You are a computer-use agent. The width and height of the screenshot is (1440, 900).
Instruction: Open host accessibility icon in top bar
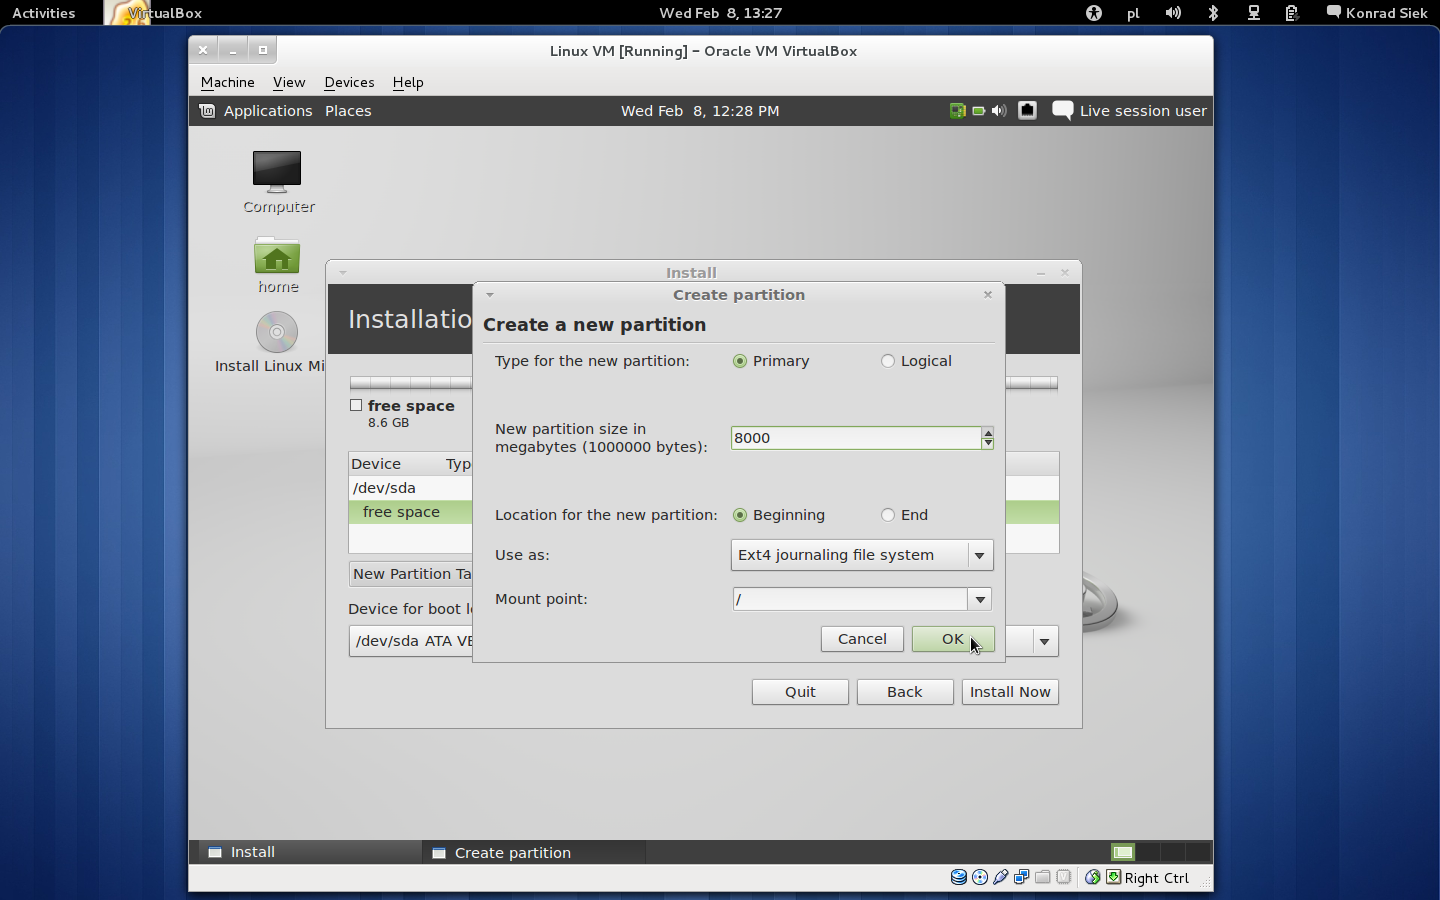(x=1094, y=13)
